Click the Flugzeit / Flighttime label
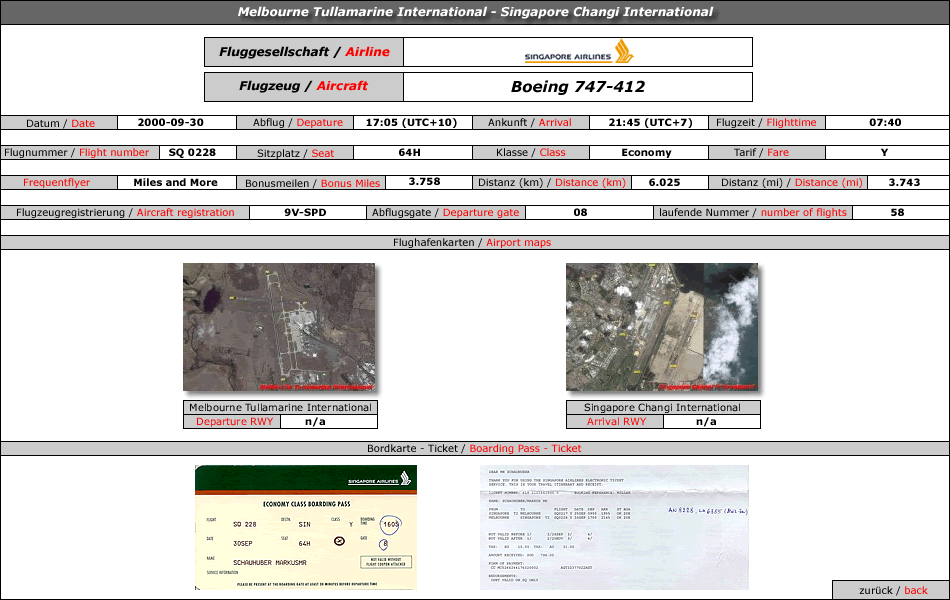Viewport: 950px width, 600px height. tap(766, 122)
